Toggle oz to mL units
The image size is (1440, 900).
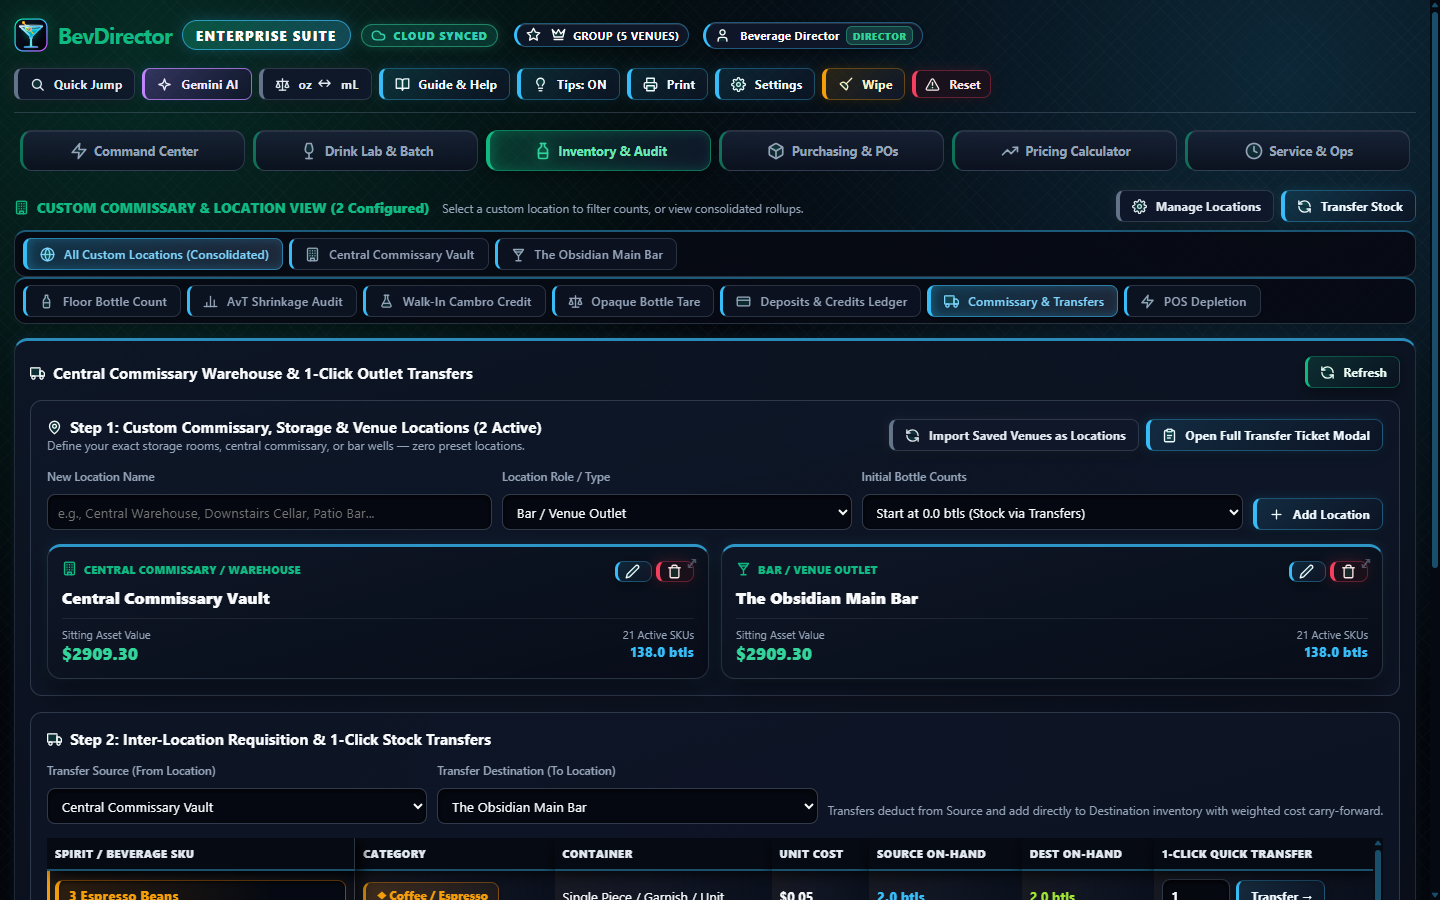point(316,84)
